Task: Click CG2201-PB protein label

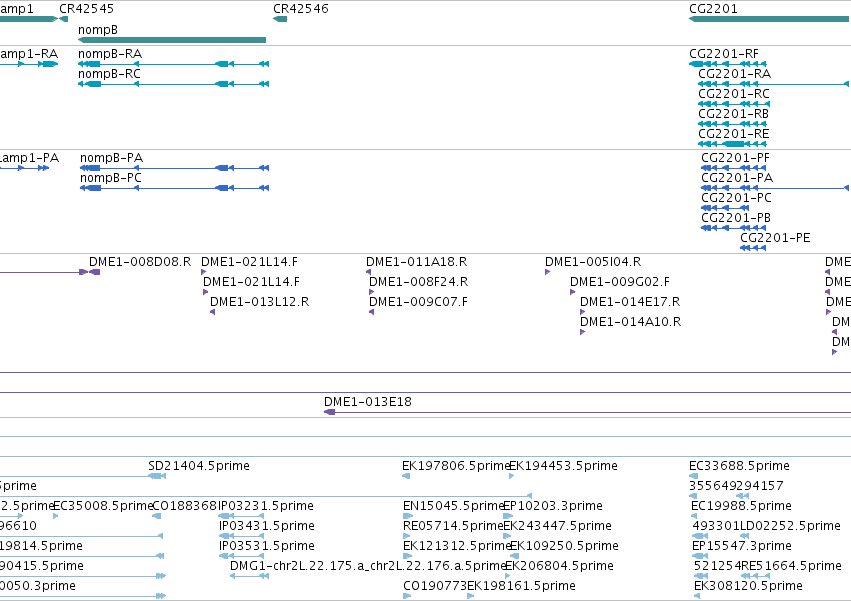Action: (x=736, y=218)
